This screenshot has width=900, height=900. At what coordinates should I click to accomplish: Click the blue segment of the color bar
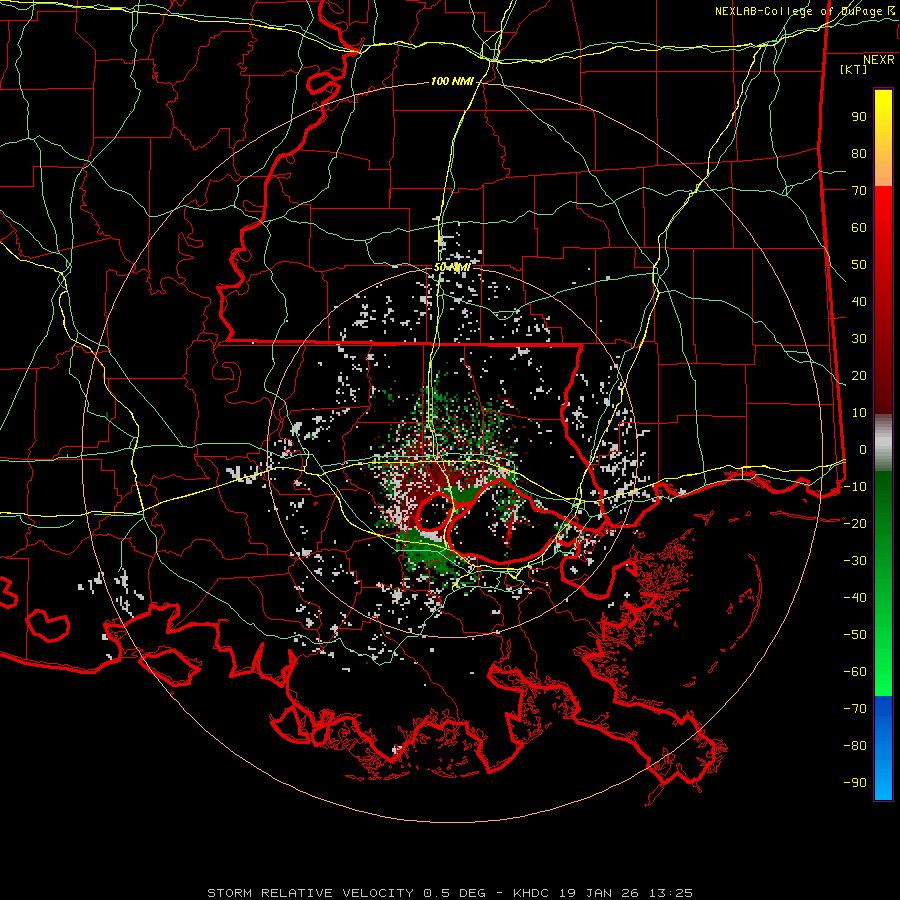(883, 748)
